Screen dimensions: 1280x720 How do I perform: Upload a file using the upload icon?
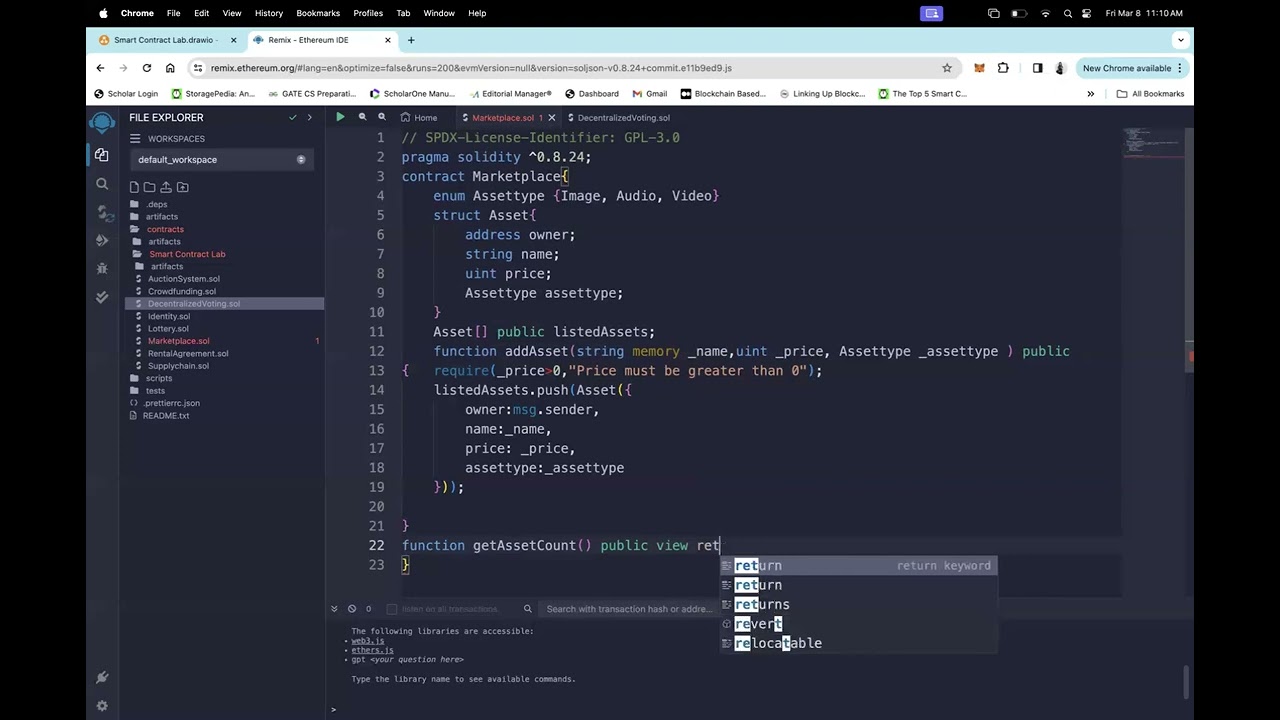coord(166,187)
